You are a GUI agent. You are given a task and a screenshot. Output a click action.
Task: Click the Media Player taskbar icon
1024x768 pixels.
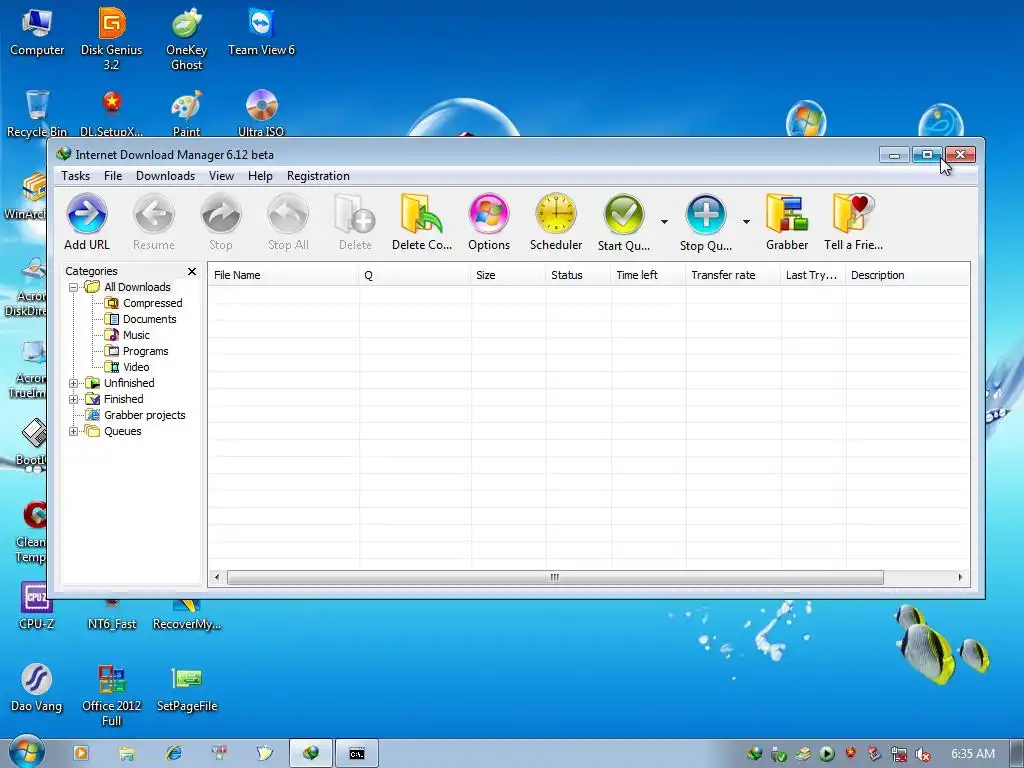[x=80, y=753]
